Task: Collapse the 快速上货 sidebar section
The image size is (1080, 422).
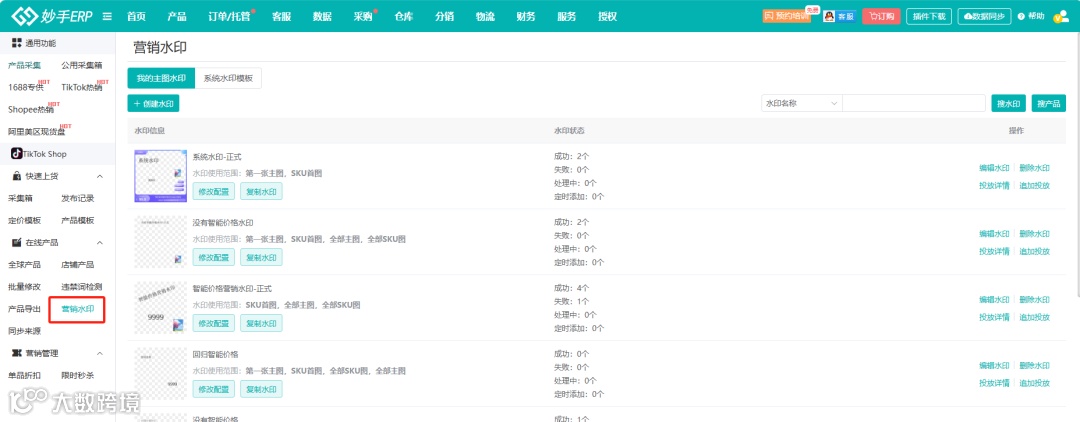Action: (99, 176)
